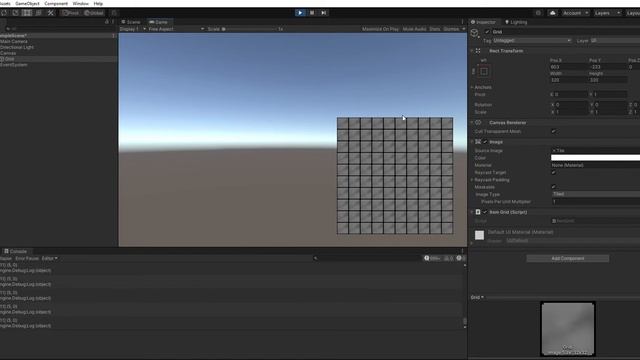The height and width of the screenshot is (360, 640).
Task: Click the Grid preview thumbnail
Action: (568, 329)
